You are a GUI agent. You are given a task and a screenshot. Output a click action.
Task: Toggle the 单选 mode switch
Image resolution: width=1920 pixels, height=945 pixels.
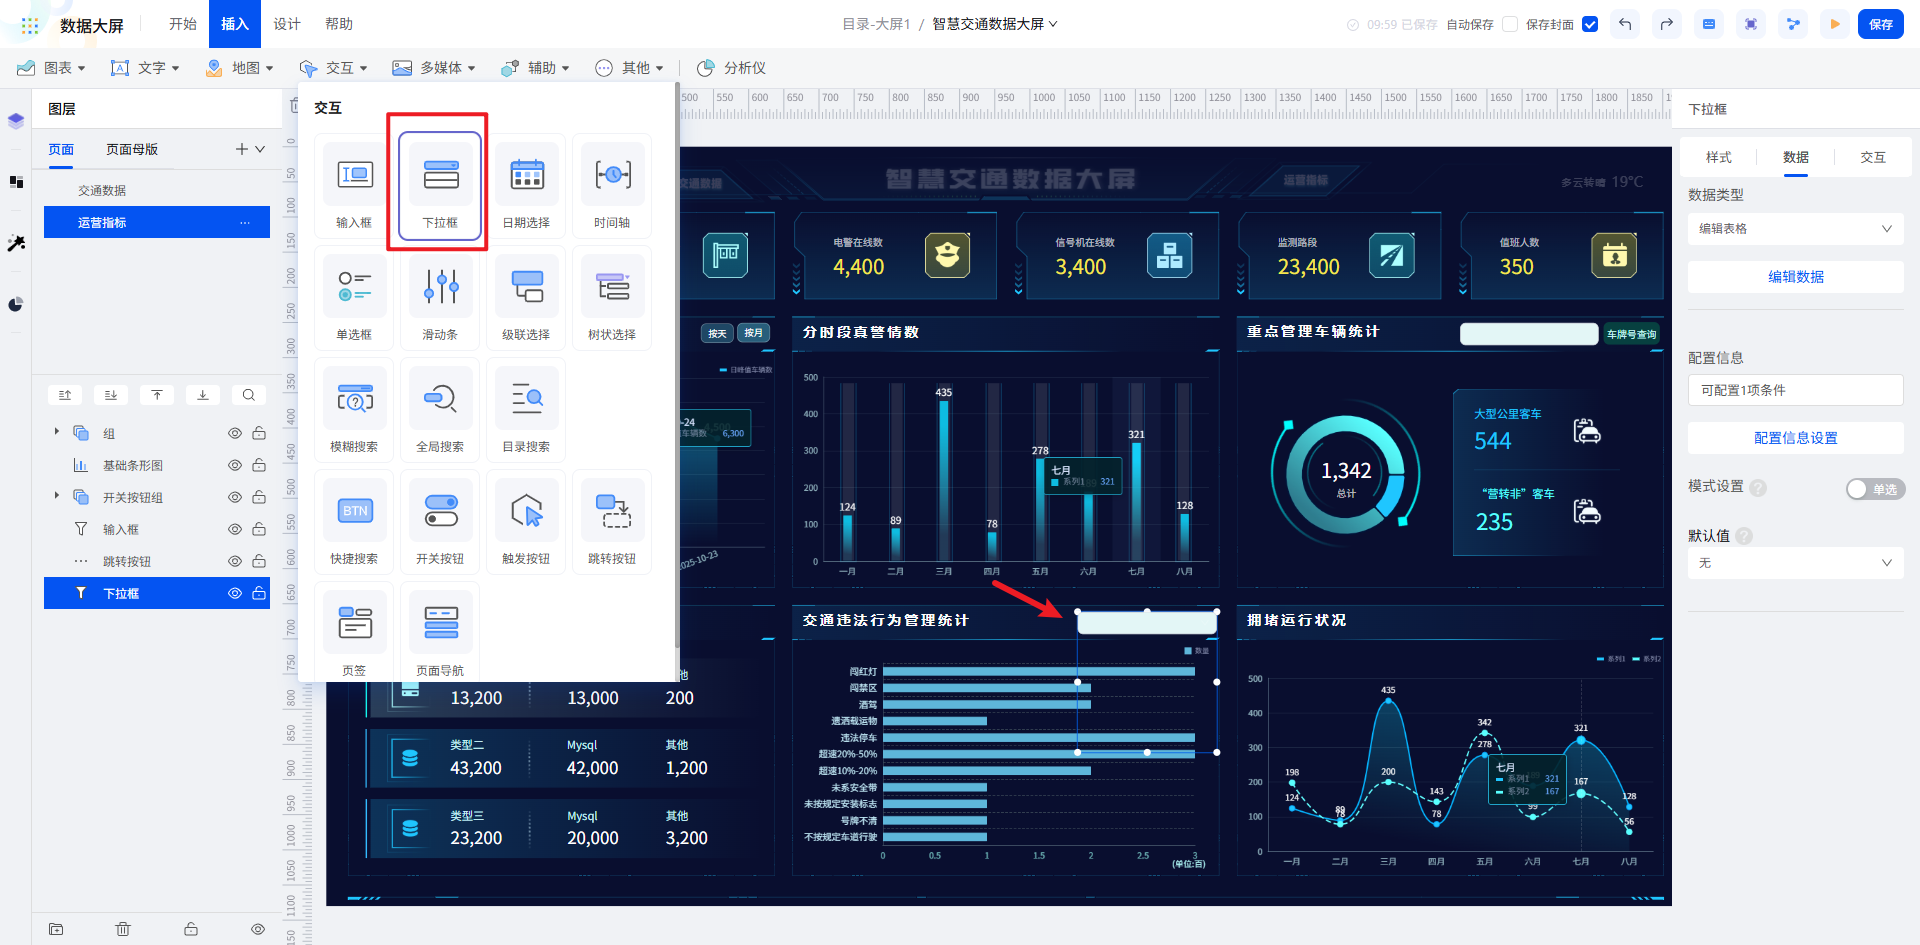(1875, 489)
